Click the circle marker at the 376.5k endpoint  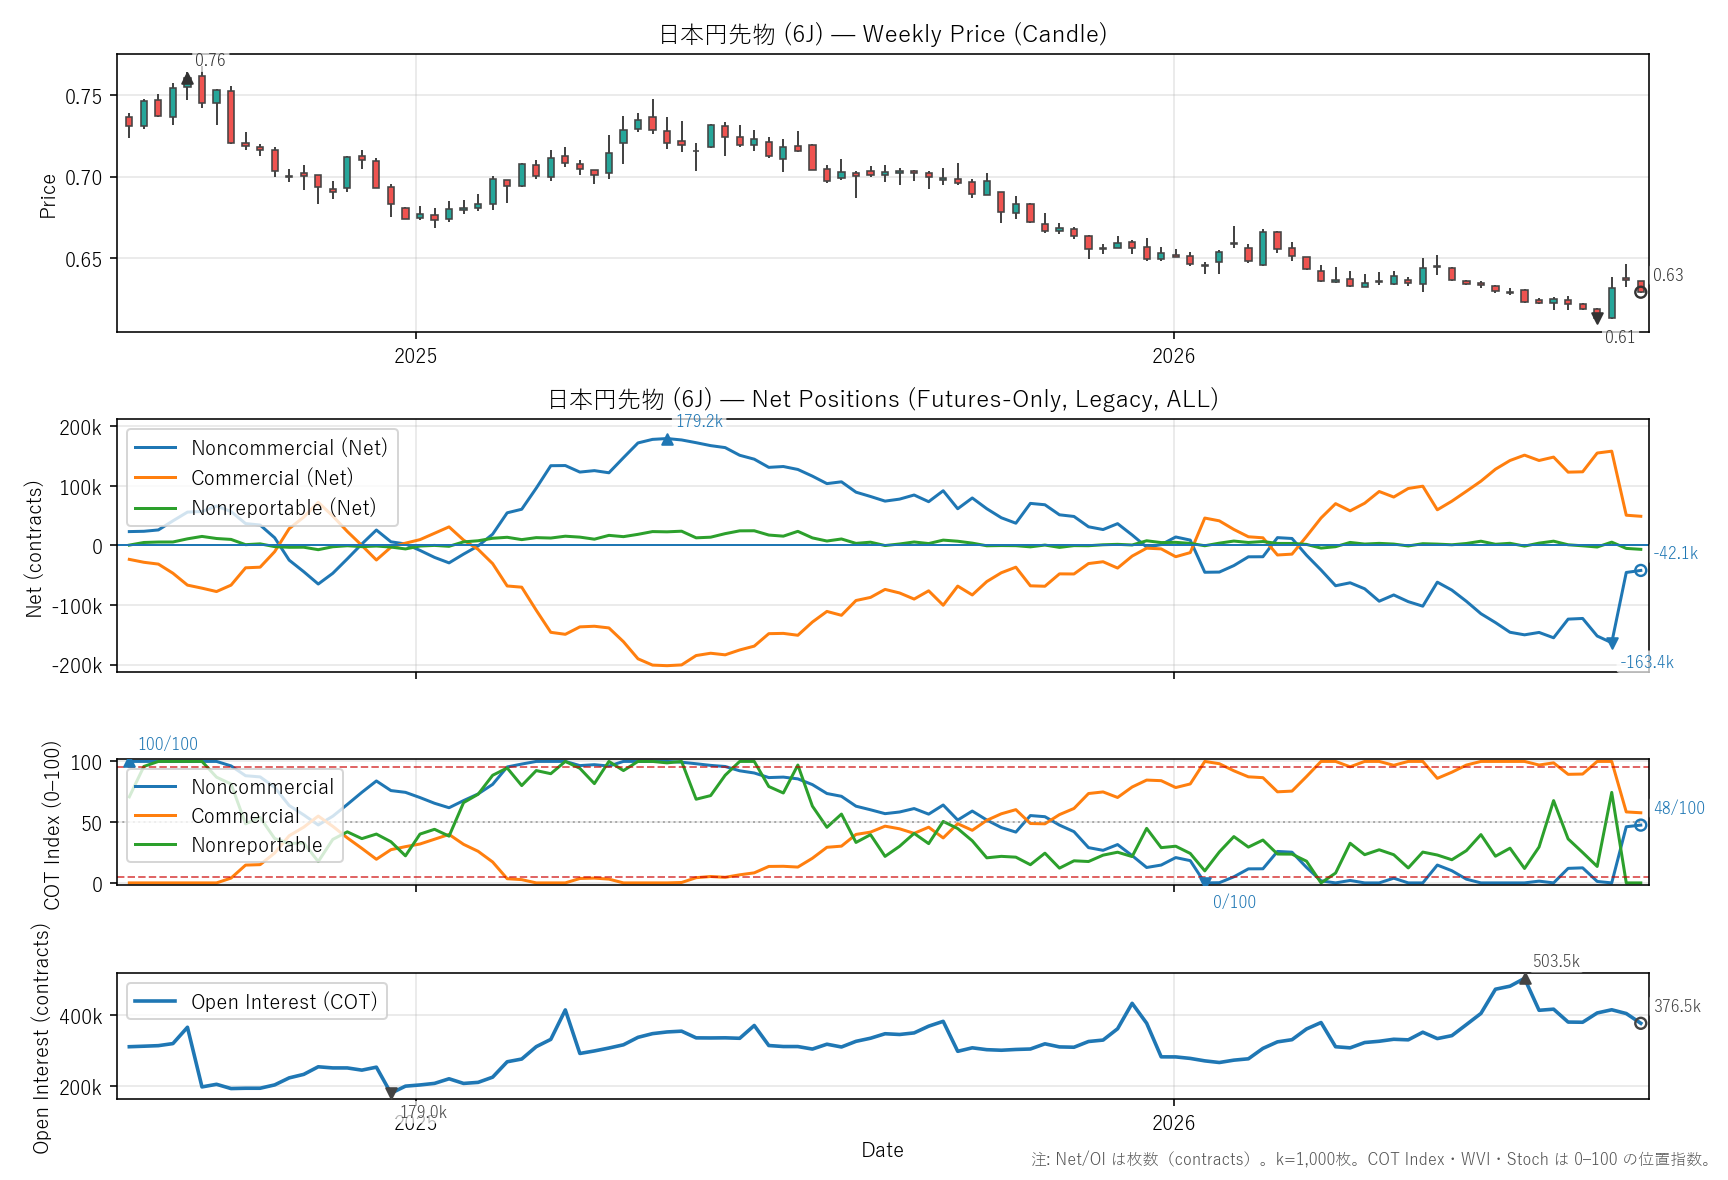point(1640,1023)
